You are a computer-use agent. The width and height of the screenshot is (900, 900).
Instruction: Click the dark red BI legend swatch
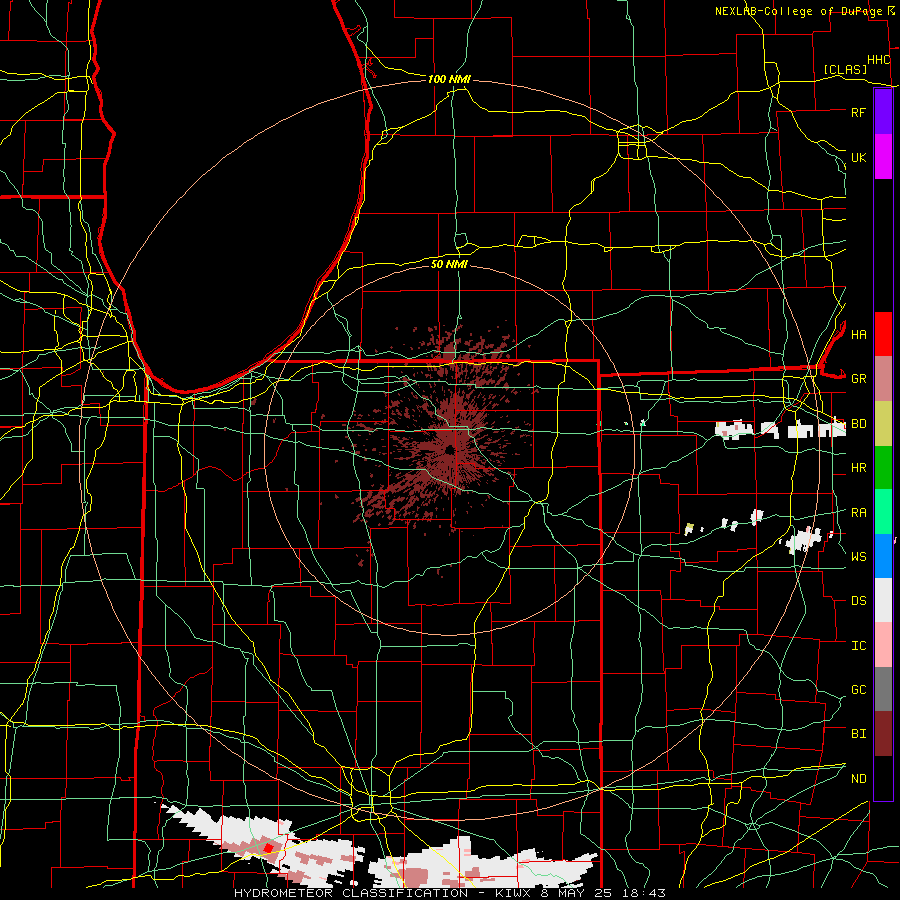[883, 734]
